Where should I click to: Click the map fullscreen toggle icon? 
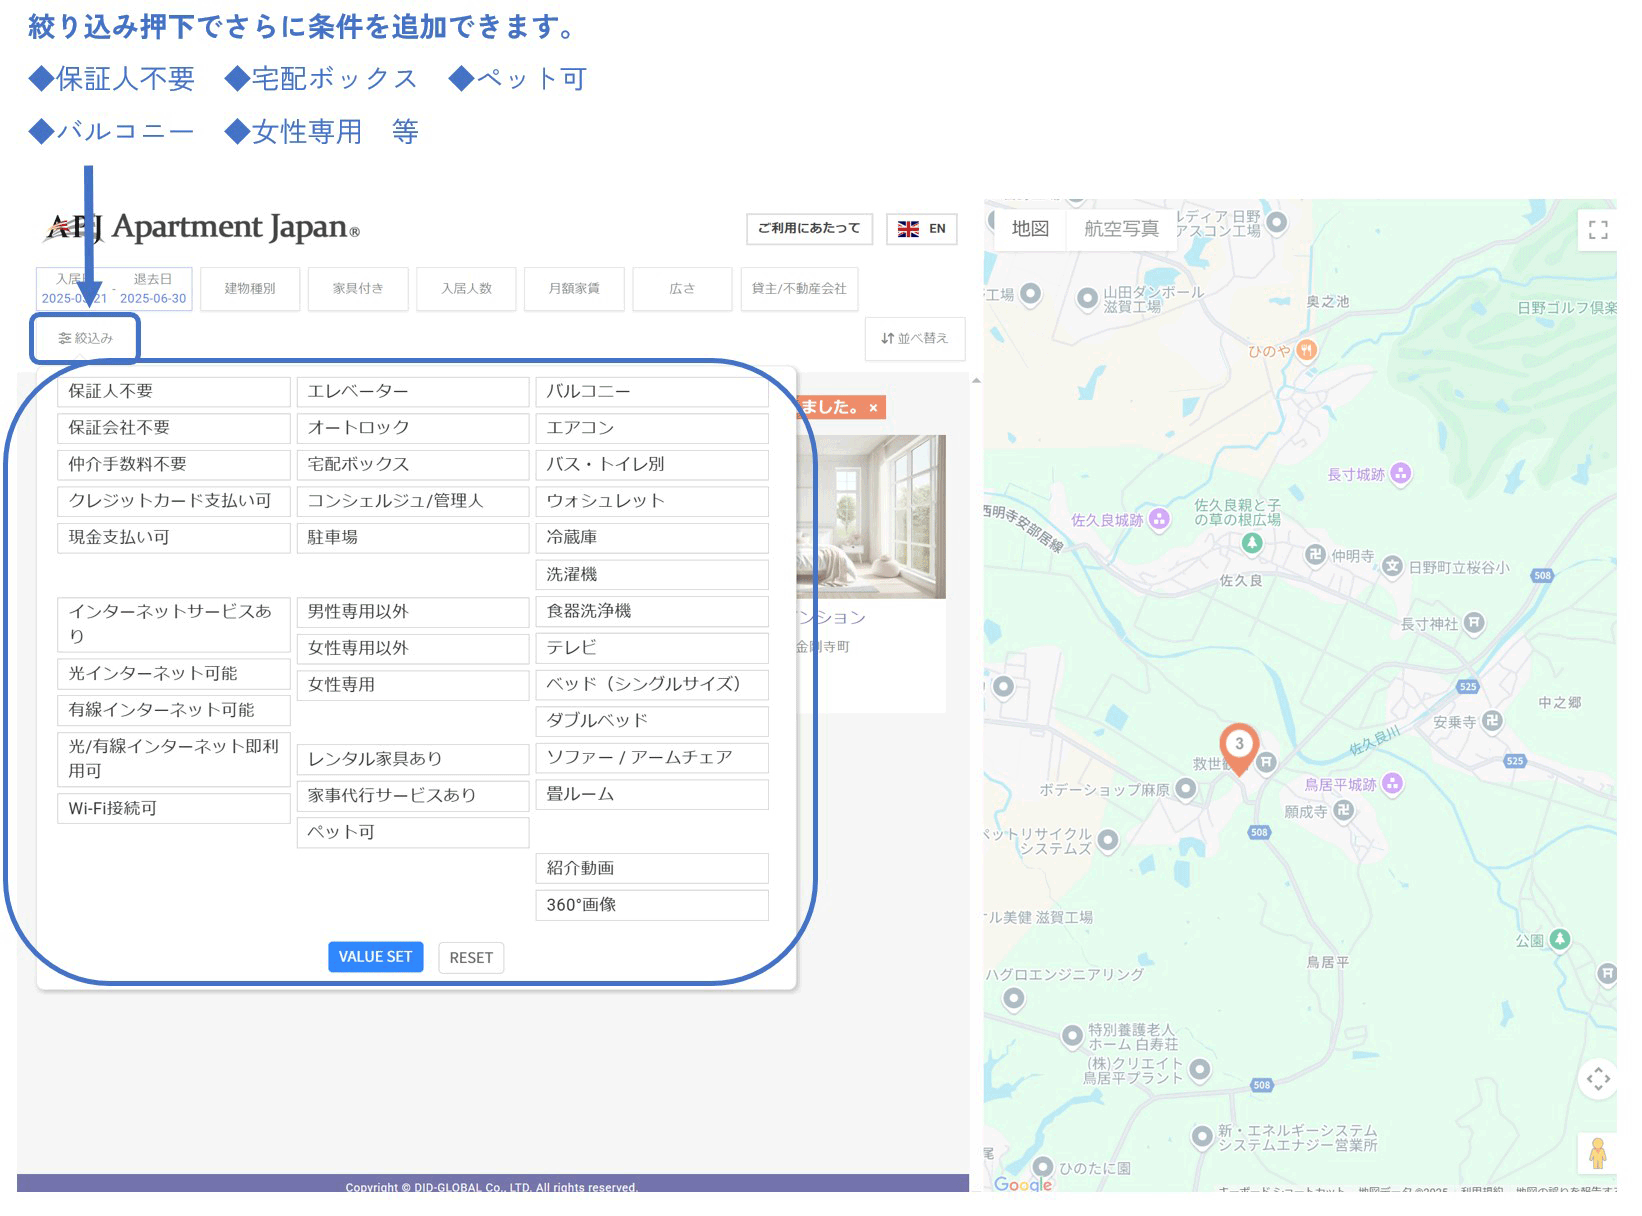[1597, 230]
